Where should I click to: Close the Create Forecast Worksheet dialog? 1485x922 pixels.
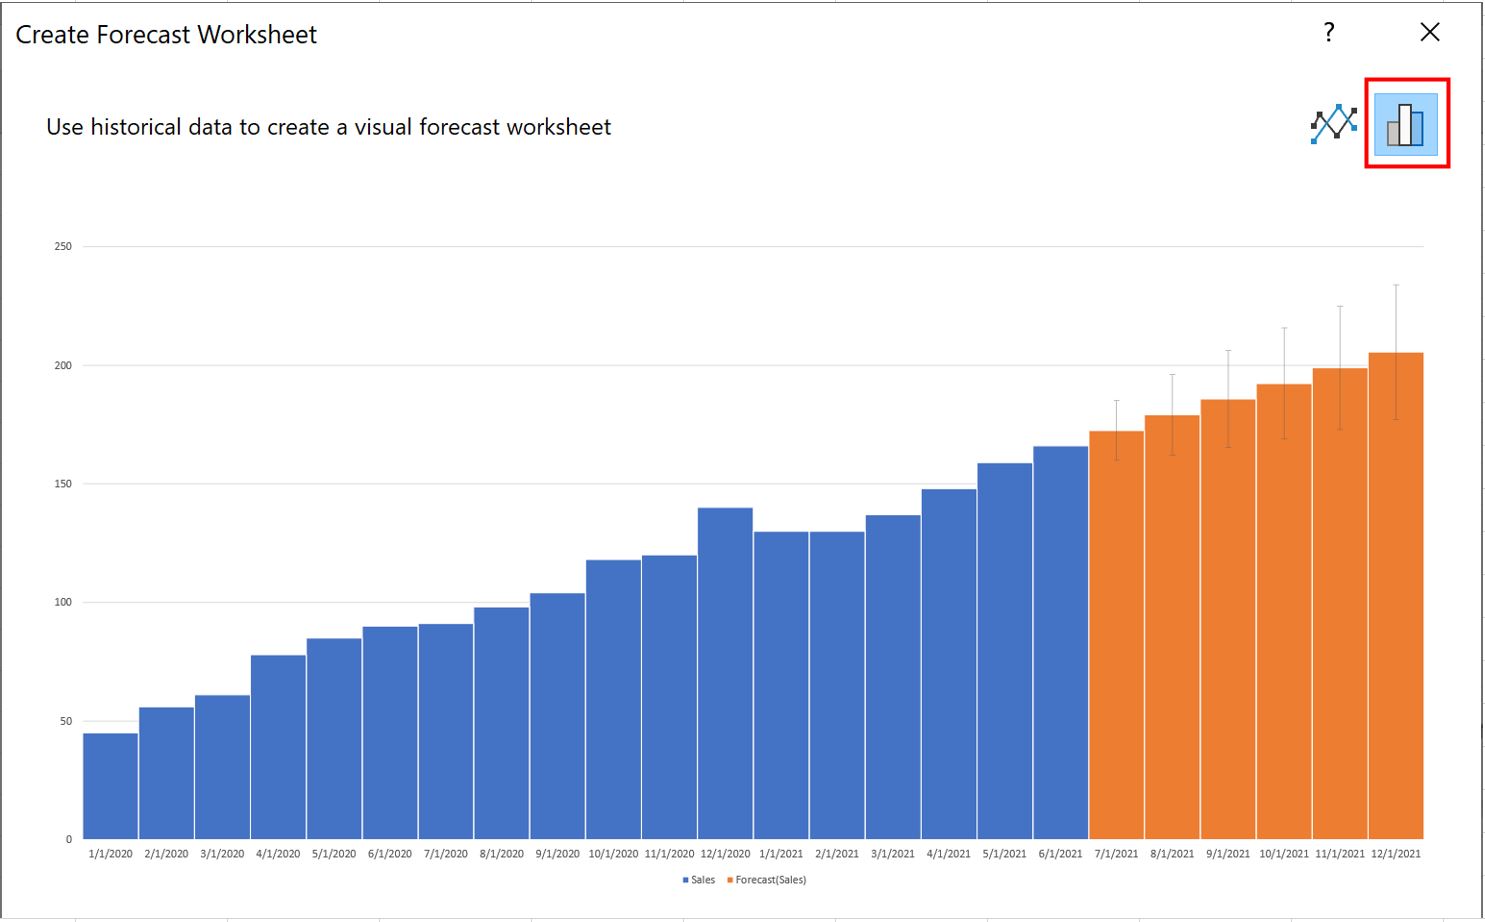tap(1430, 32)
